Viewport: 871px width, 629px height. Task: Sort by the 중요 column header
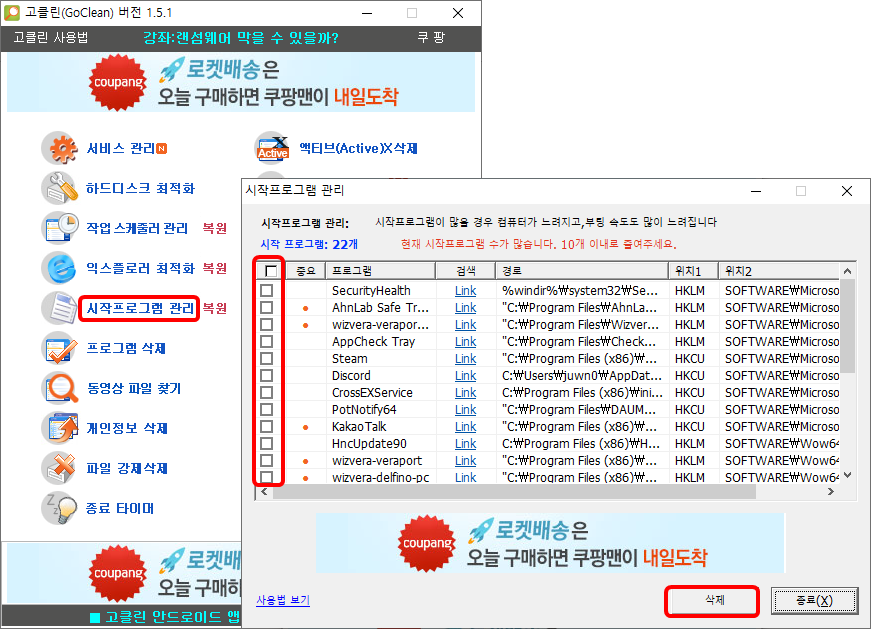(x=306, y=271)
